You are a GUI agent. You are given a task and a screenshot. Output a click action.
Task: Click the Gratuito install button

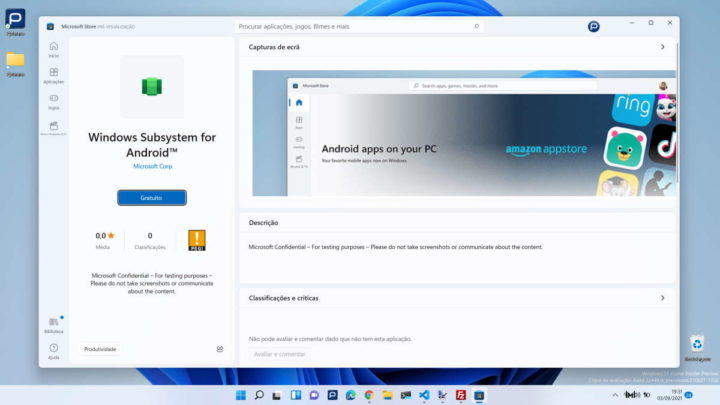(x=151, y=198)
